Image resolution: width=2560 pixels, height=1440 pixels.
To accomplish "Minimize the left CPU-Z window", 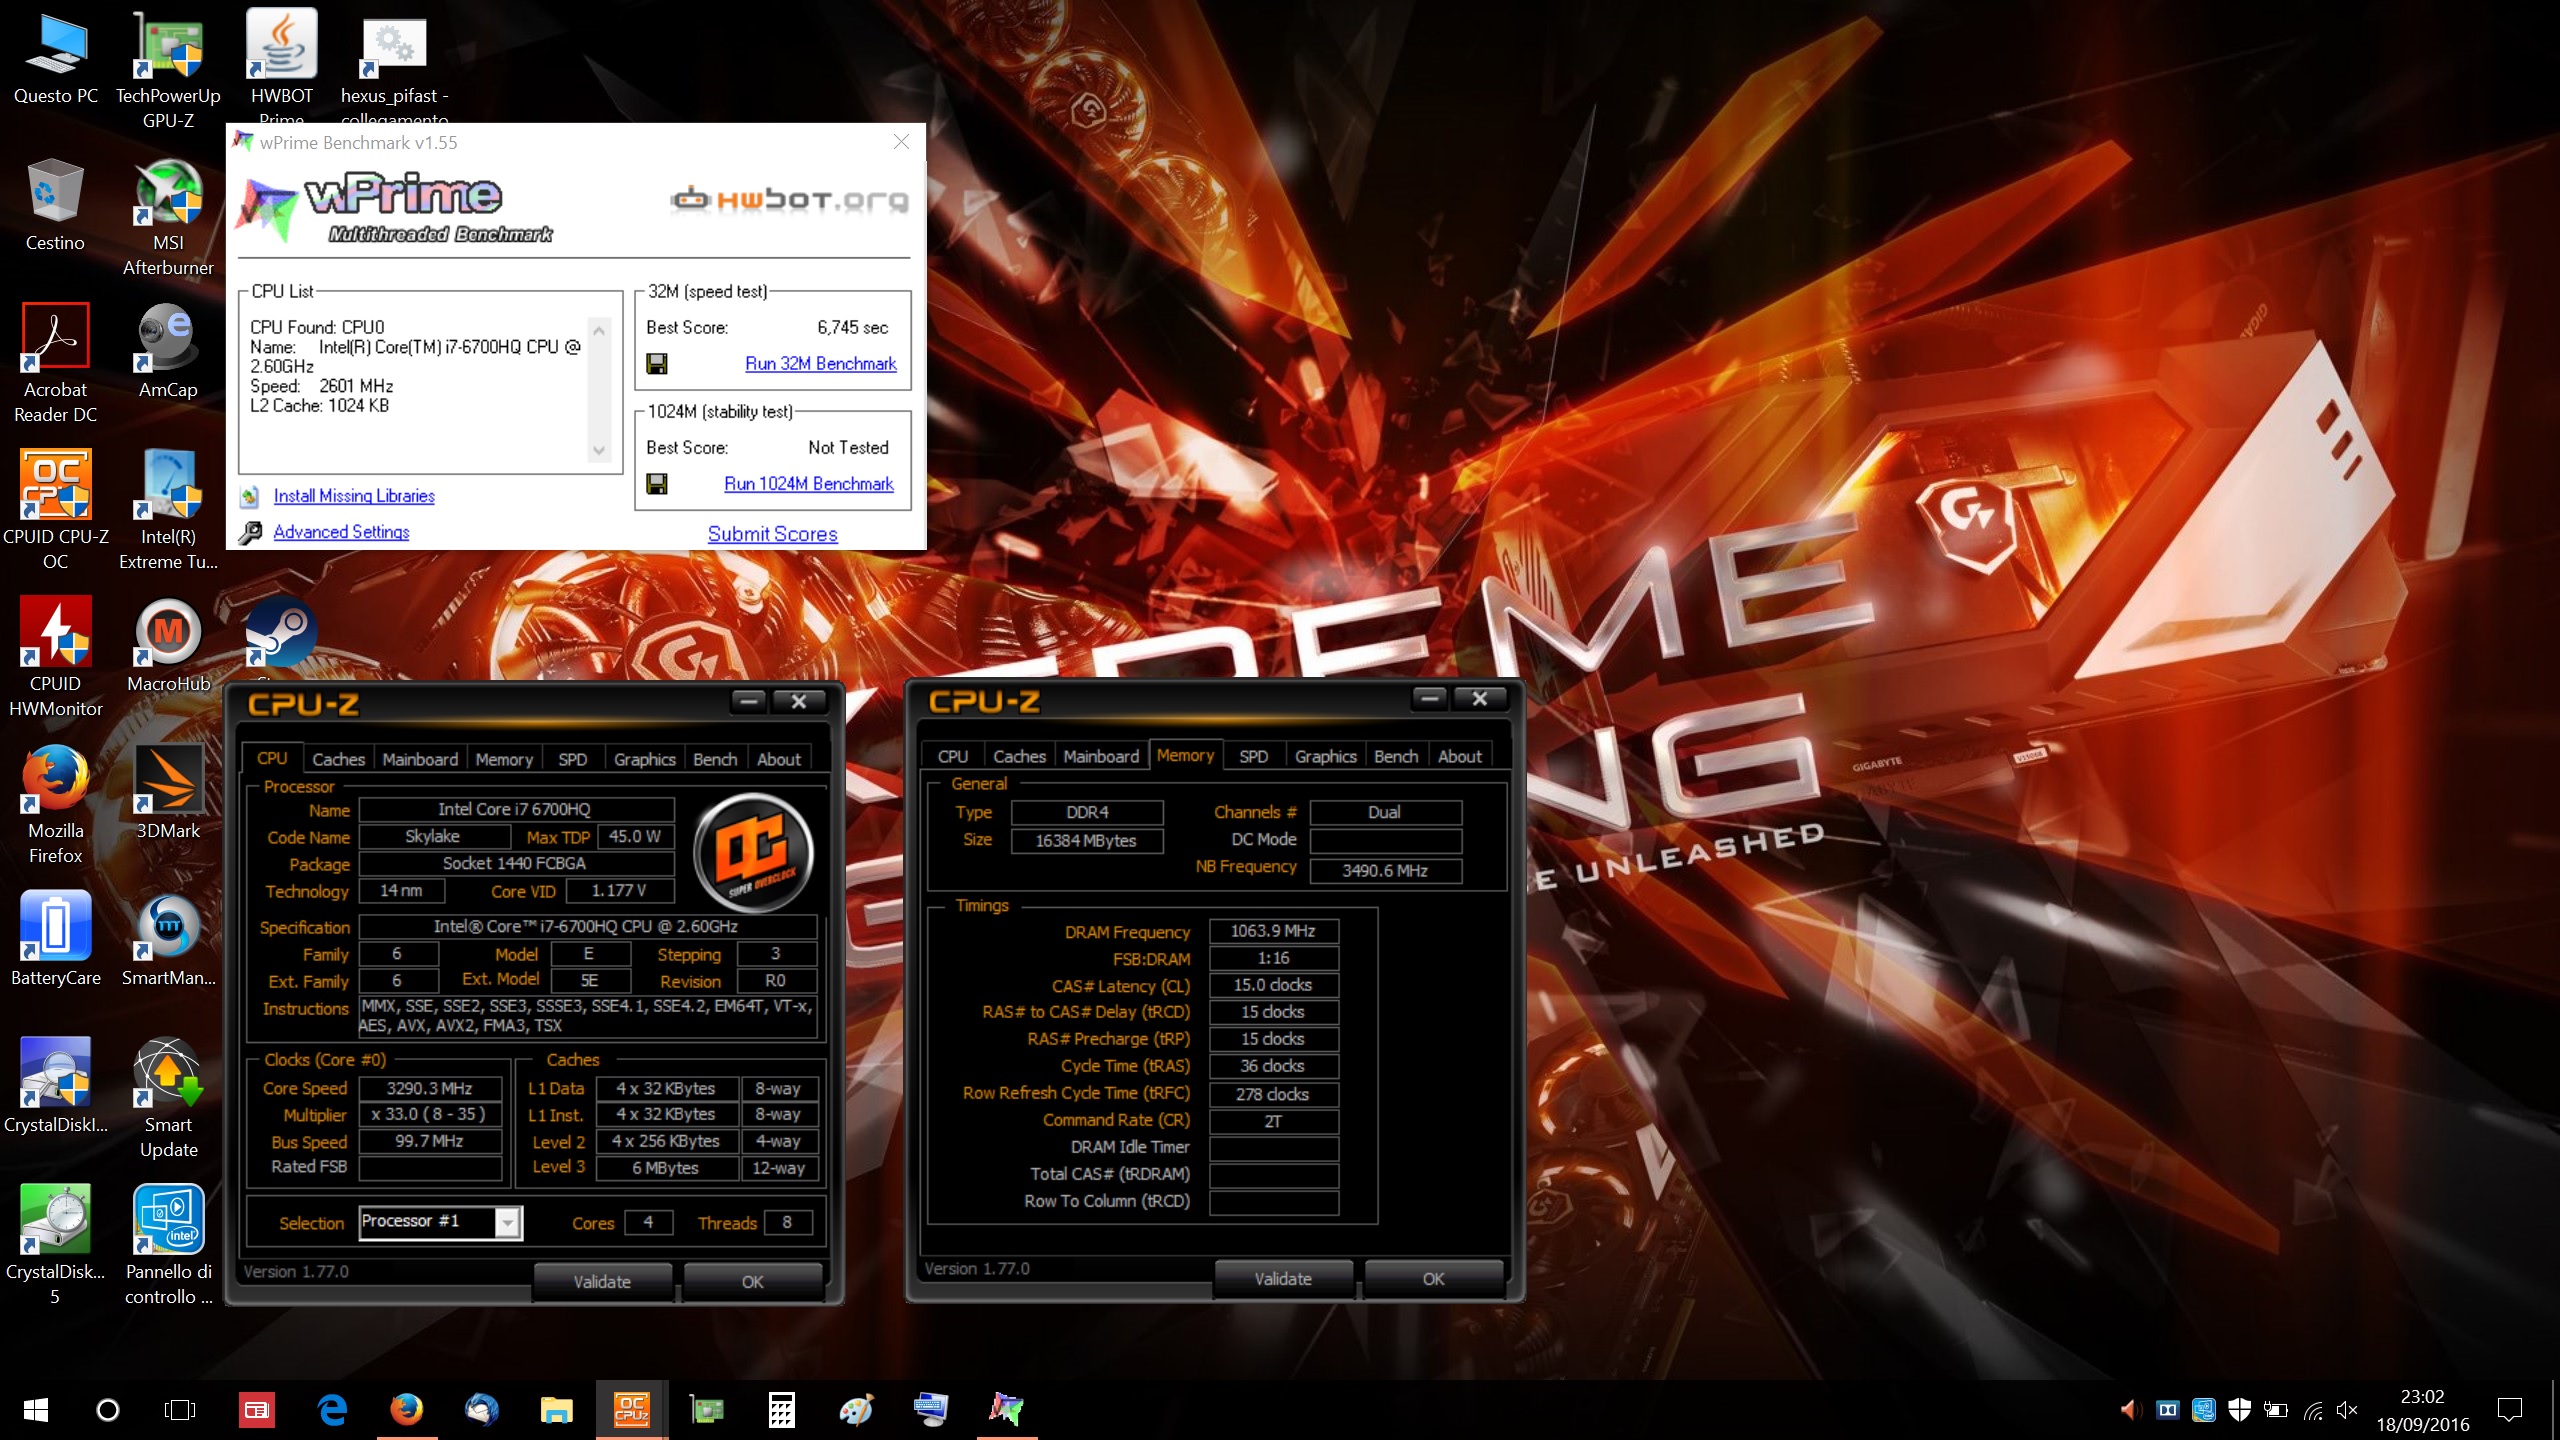I will [x=748, y=701].
